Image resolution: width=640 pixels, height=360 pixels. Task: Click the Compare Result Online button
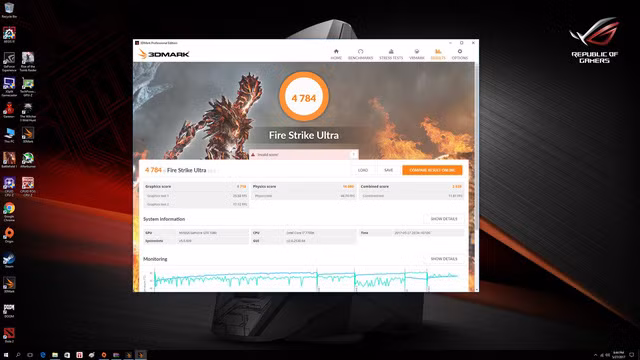click(432, 170)
